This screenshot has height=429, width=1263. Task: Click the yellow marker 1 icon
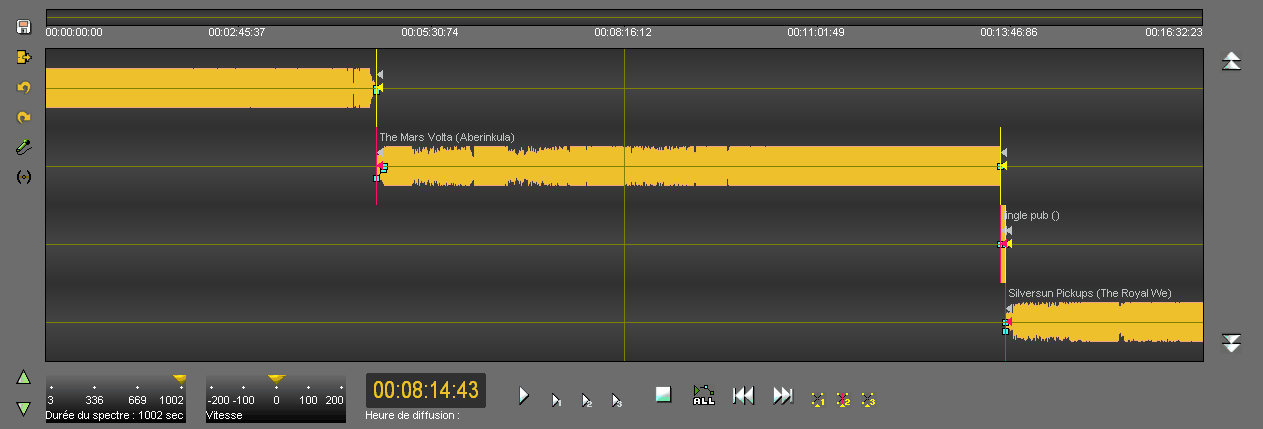click(x=818, y=399)
